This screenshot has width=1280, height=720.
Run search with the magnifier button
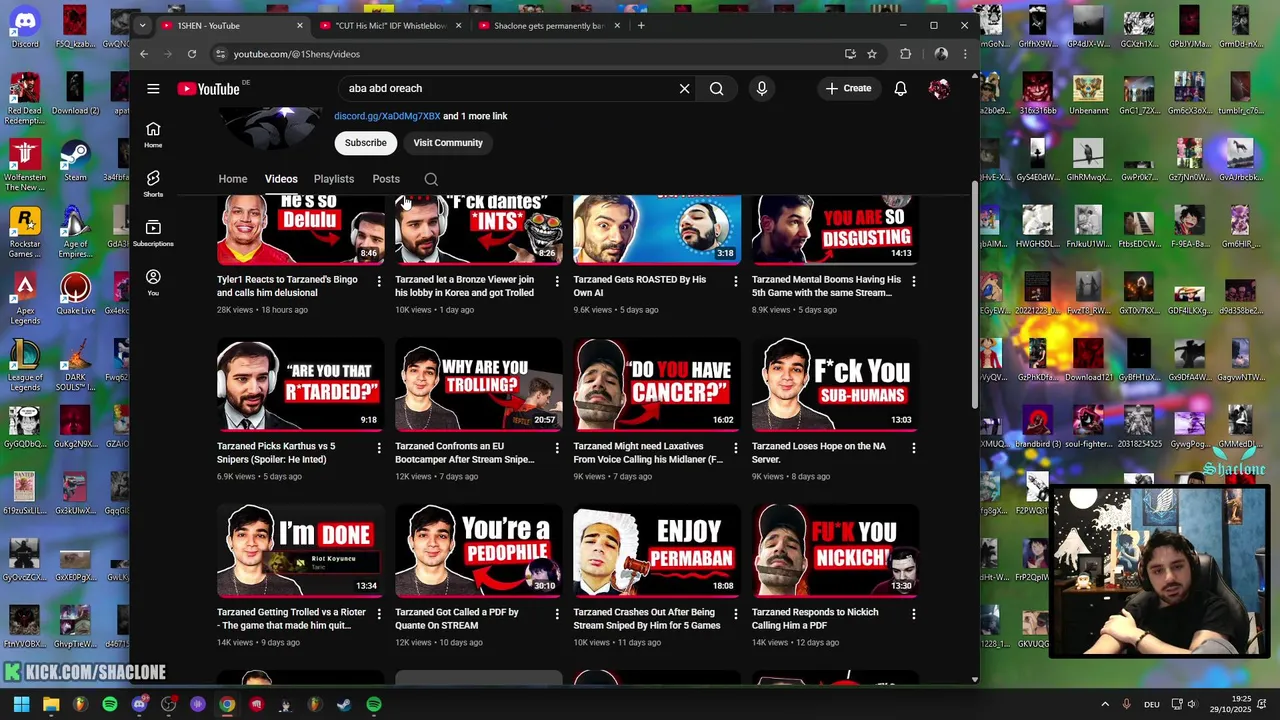[x=717, y=89]
